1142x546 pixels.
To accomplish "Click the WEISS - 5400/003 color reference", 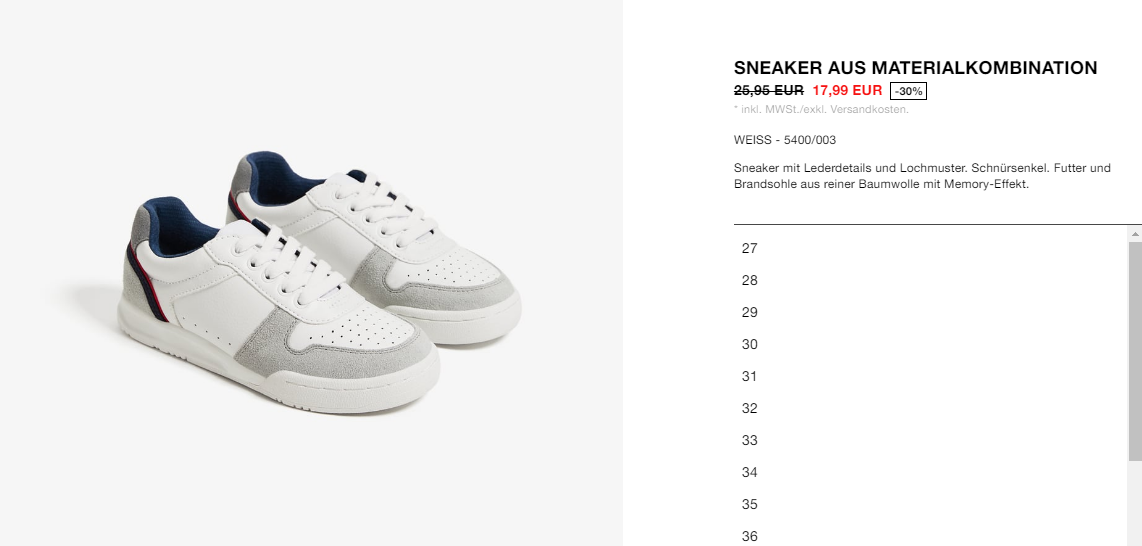I will pyautogui.click(x=785, y=140).
